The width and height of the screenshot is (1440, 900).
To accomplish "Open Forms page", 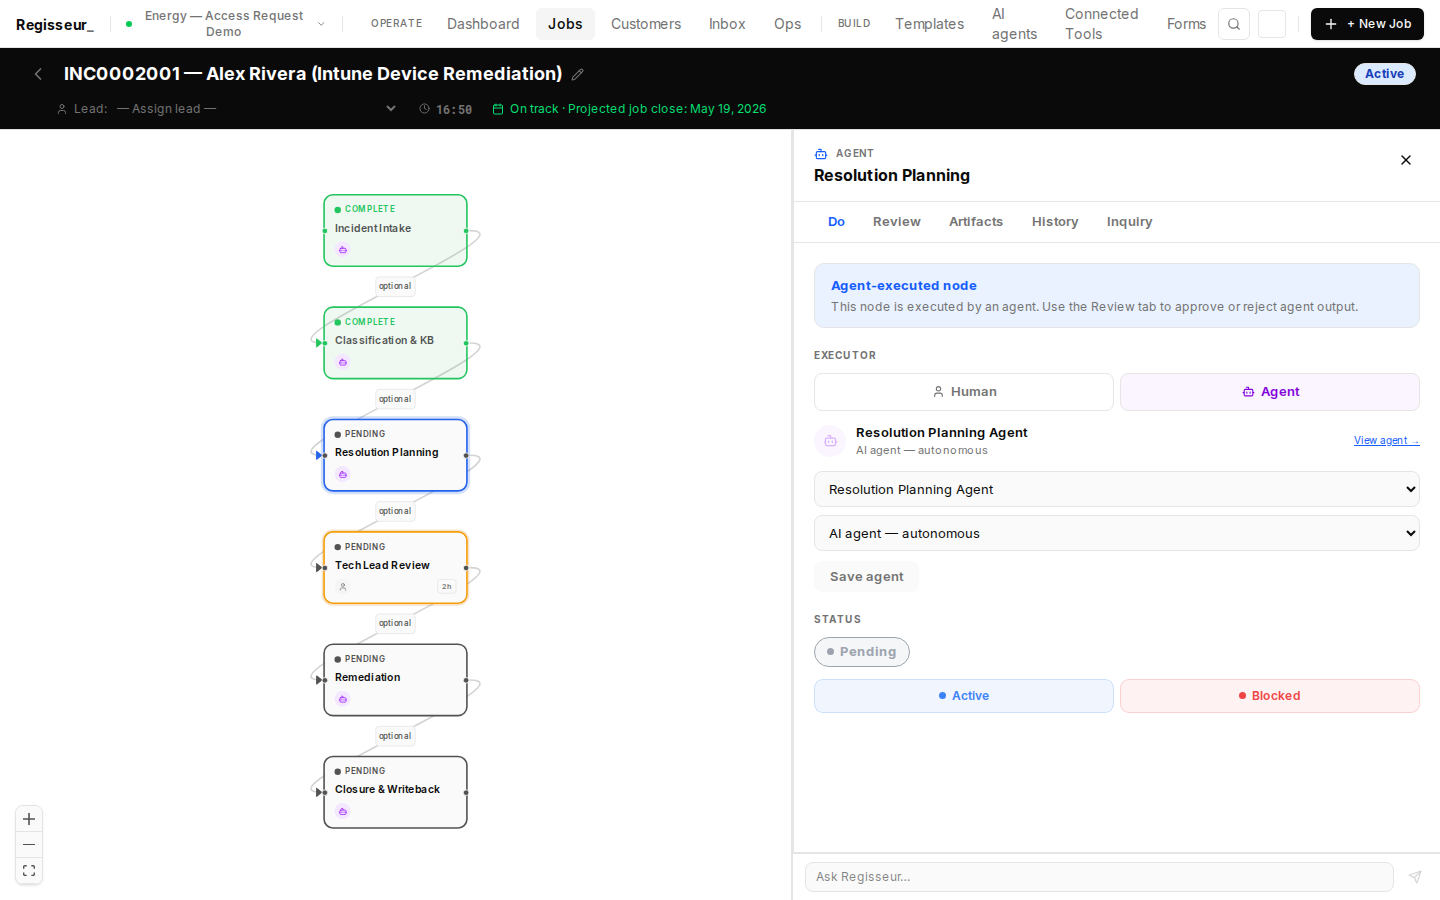I will coord(1186,24).
